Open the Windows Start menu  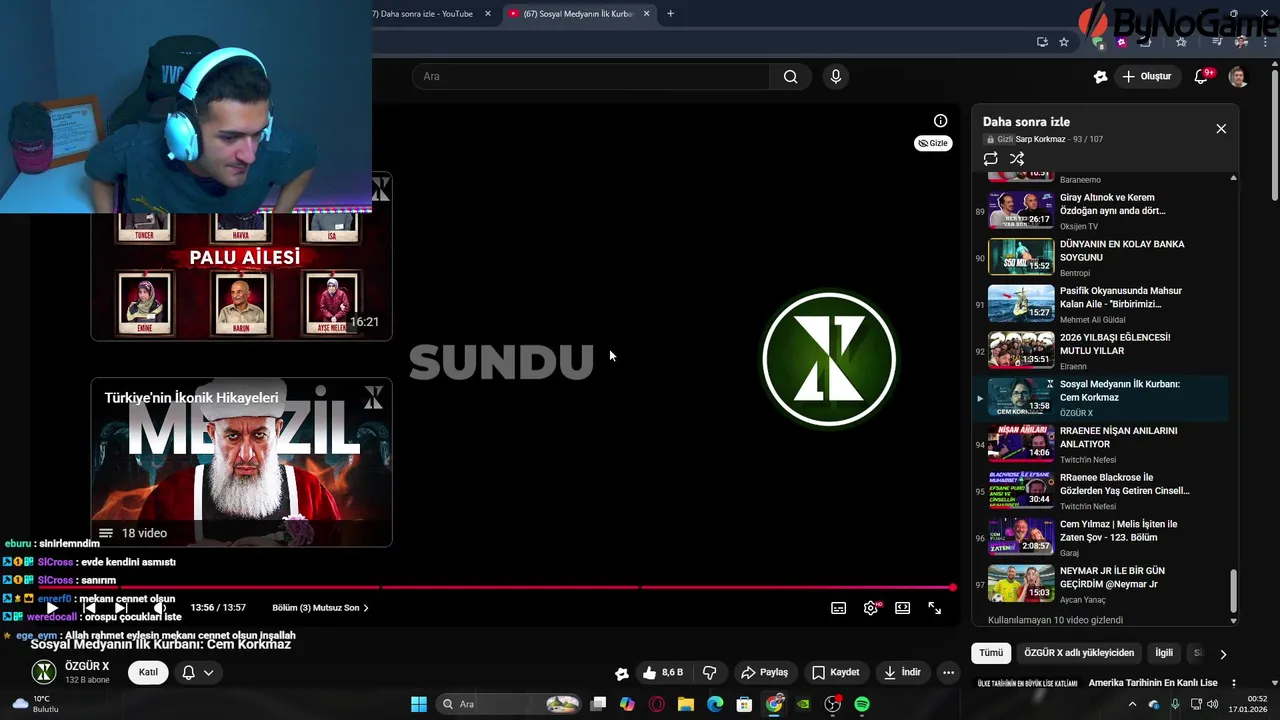tap(419, 704)
